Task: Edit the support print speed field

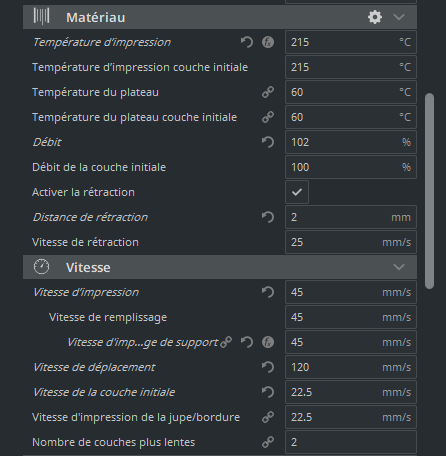Action: coord(351,342)
